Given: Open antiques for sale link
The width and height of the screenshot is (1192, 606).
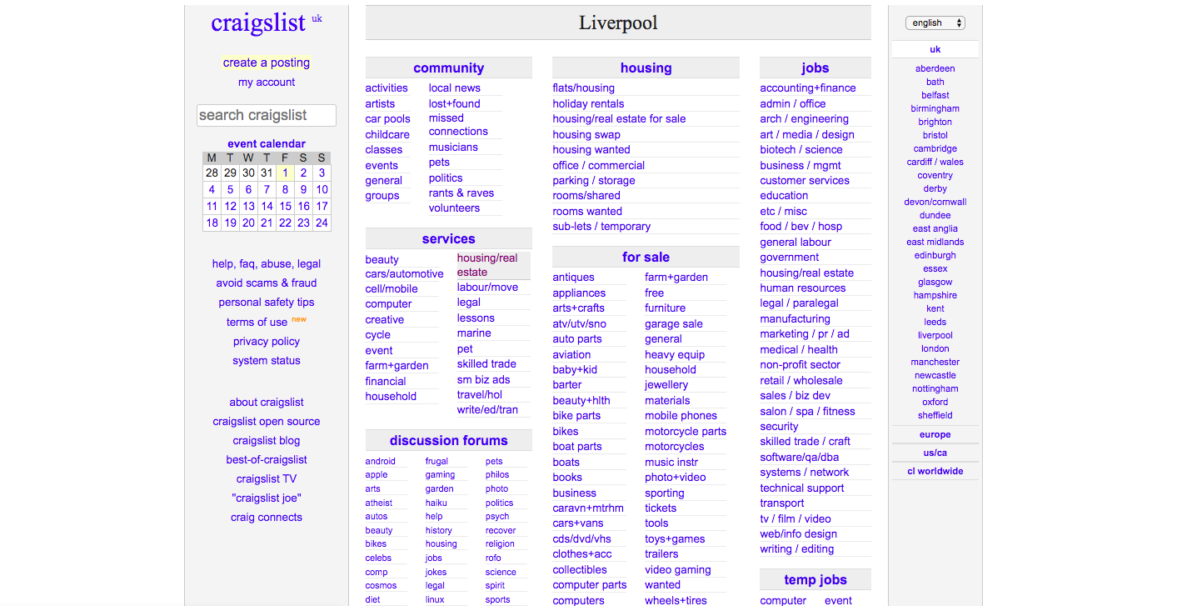Looking at the screenshot, I should pyautogui.click(x=573, y=278).
